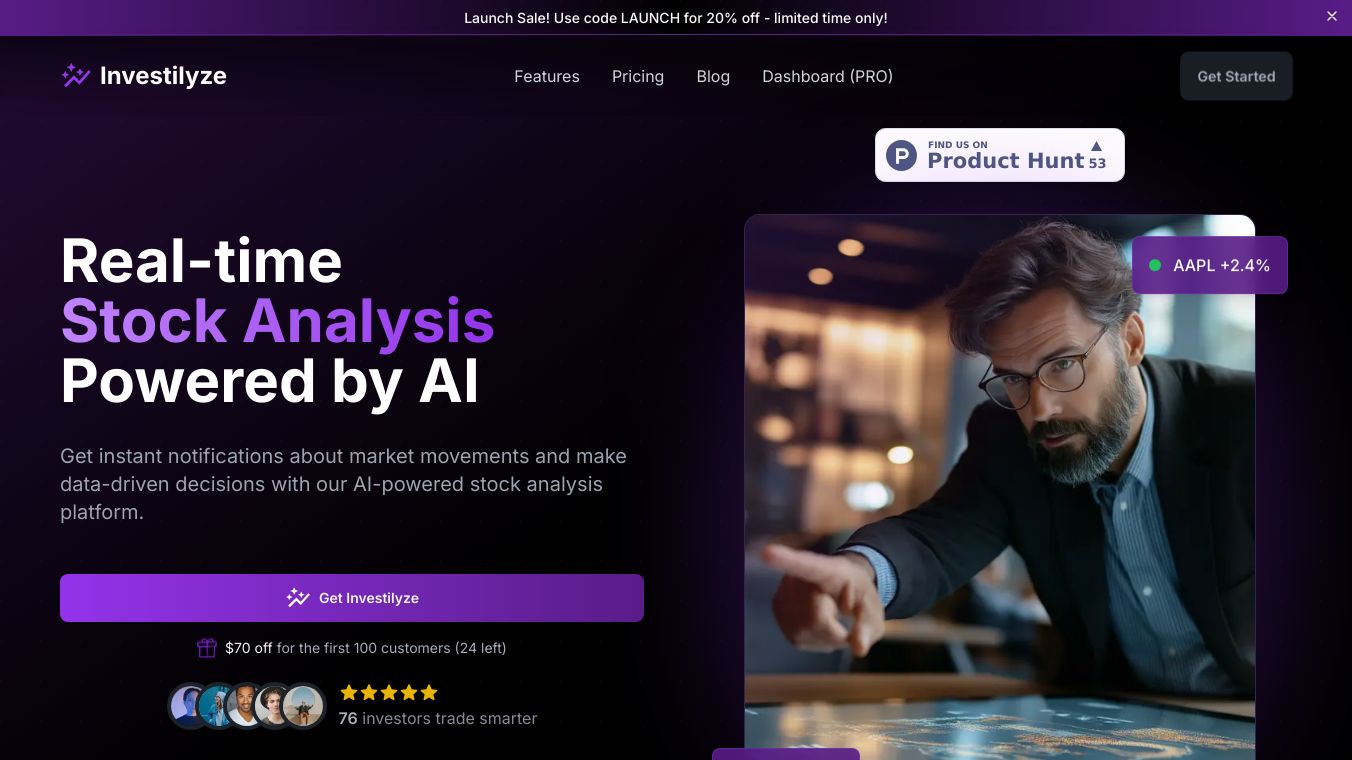
Task: Click the purple gift icon near $70 off
Action: point(207,648)
